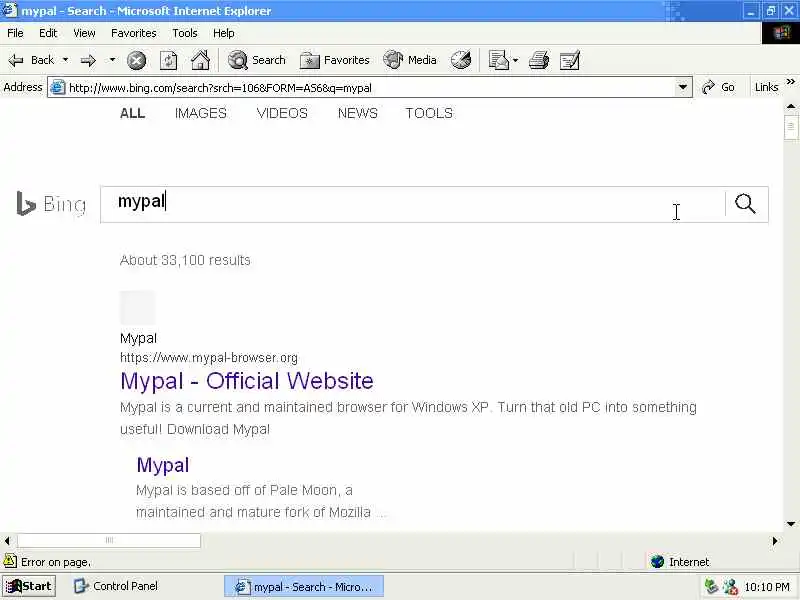Click the vertical scrollbar down arrow
The image size is (800, 600).
click(x=791, y=524)
